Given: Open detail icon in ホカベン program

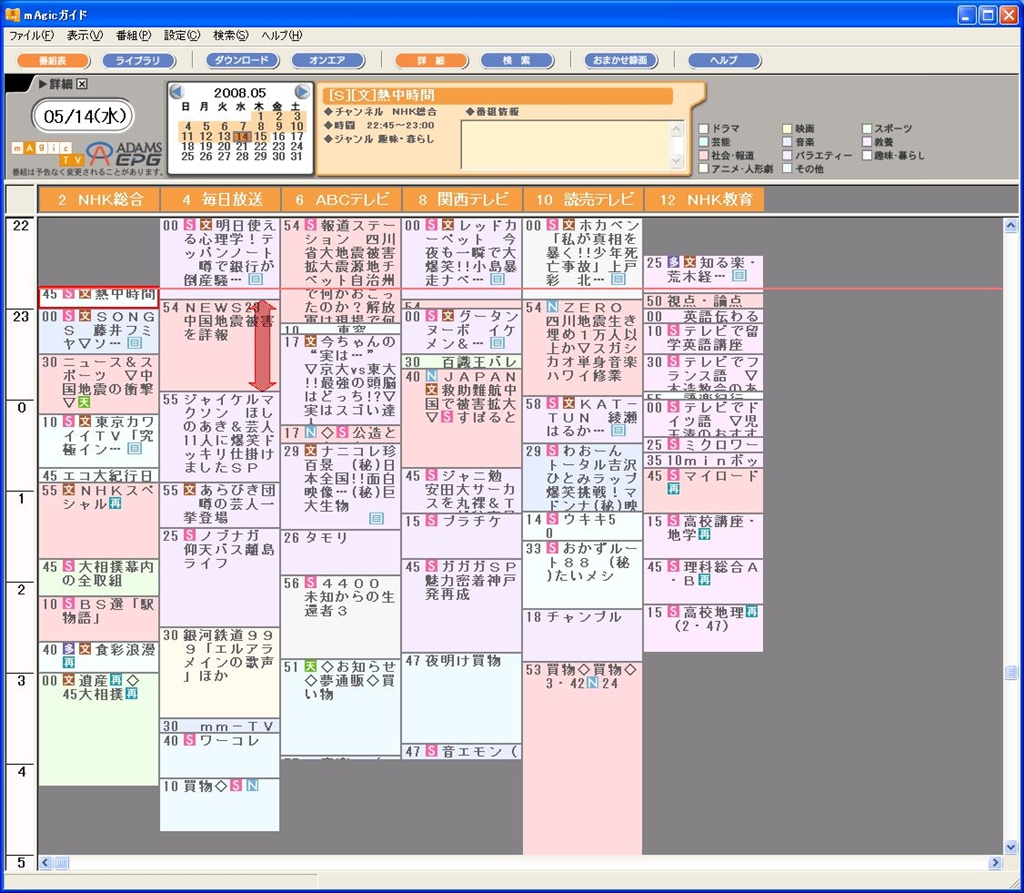Looking at the screenshot, I should point(618,280).
